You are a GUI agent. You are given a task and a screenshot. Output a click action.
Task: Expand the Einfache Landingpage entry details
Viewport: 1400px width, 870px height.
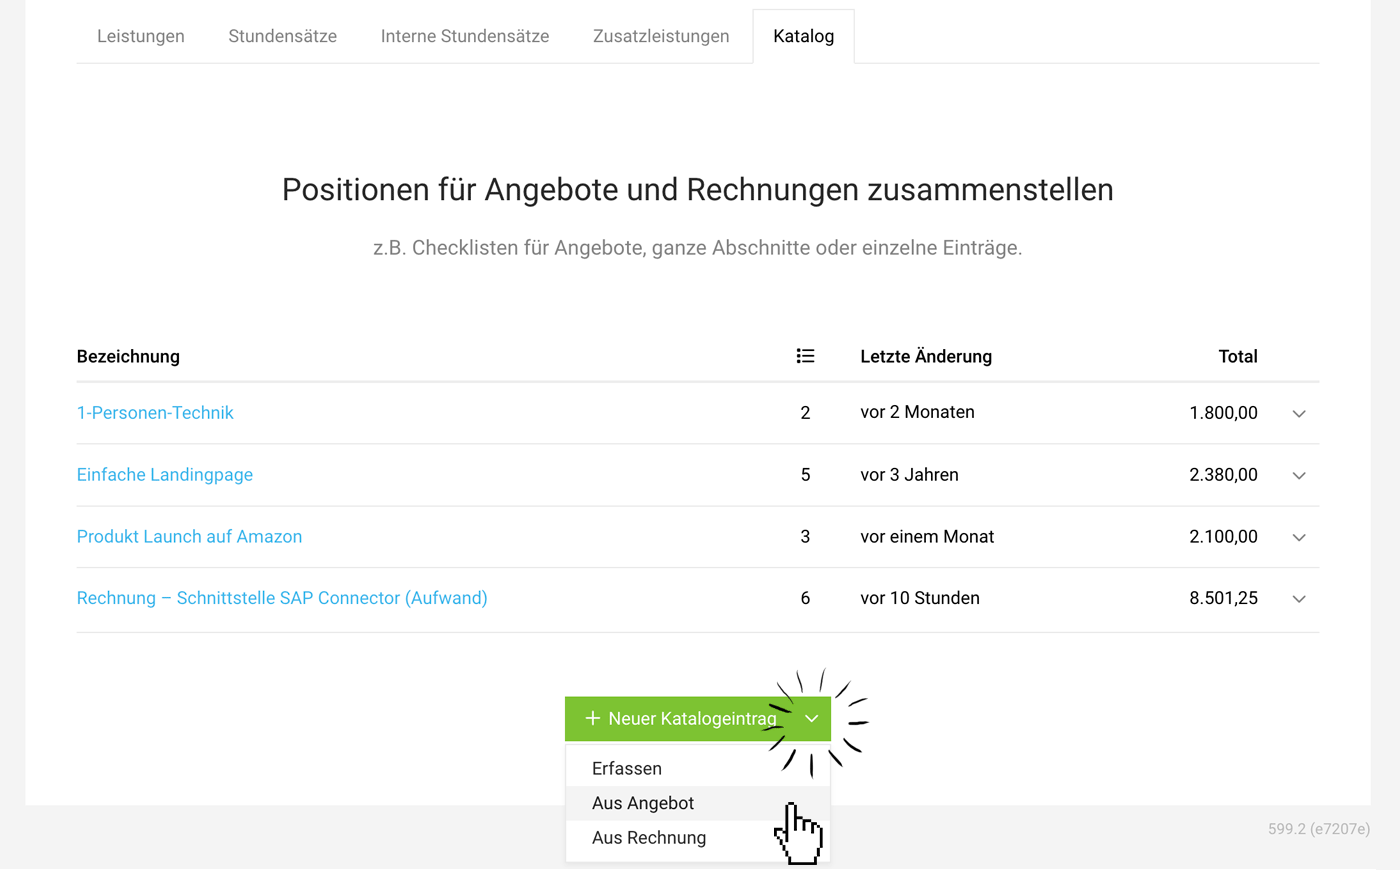coord(1298,475)
